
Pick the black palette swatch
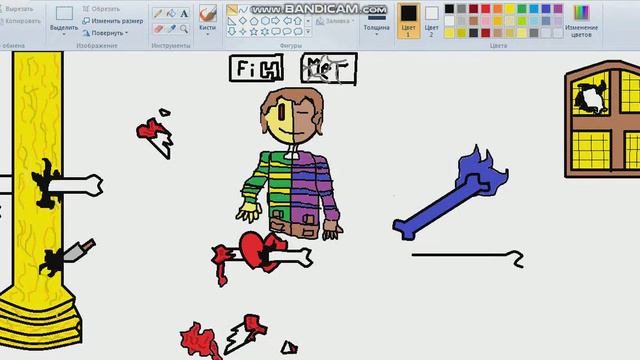[449, 9]
